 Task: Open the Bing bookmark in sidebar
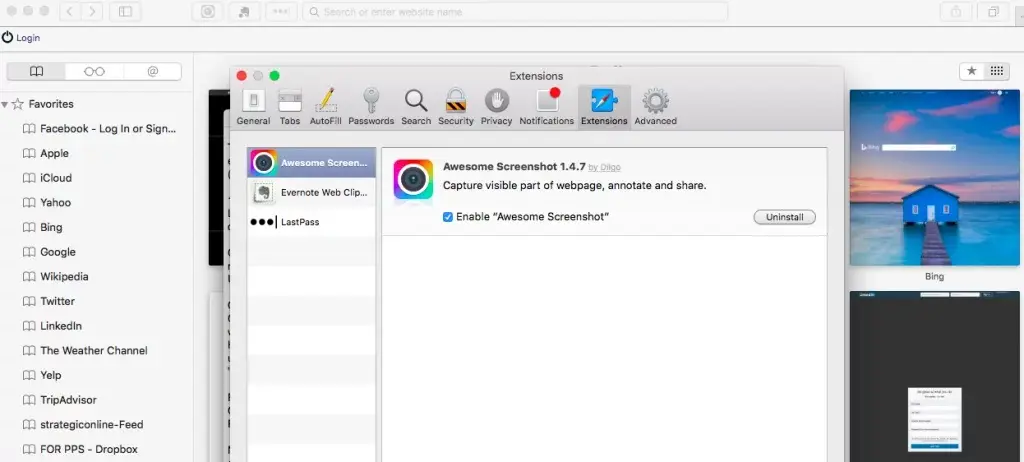(42, 227)
